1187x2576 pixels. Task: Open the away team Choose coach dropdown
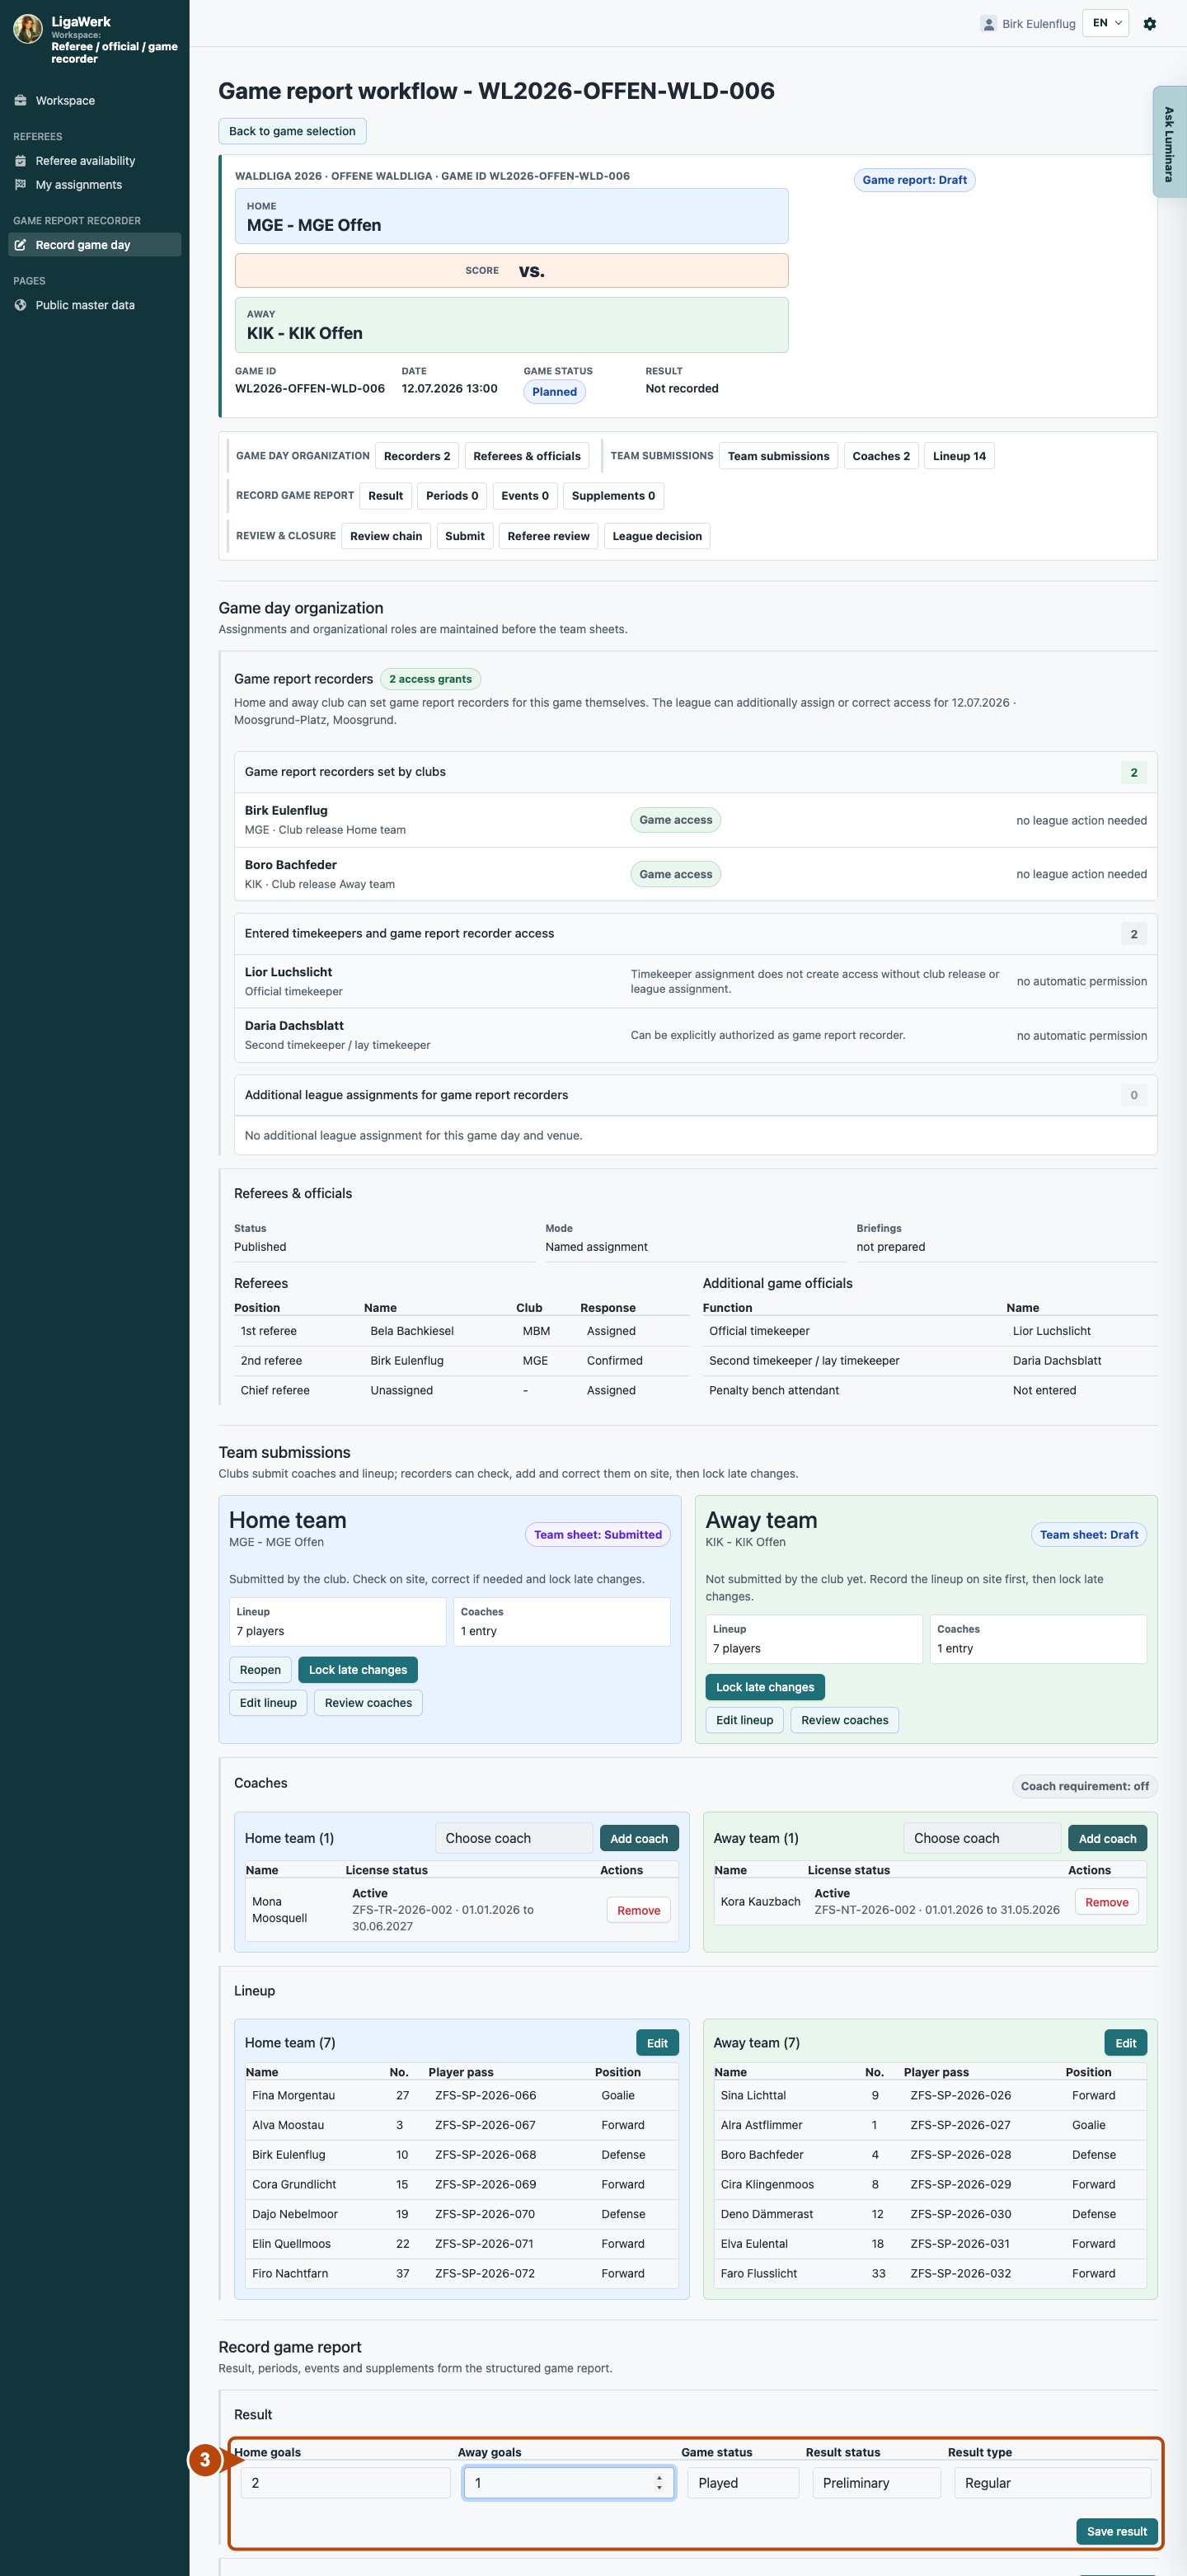(981, 1838)
